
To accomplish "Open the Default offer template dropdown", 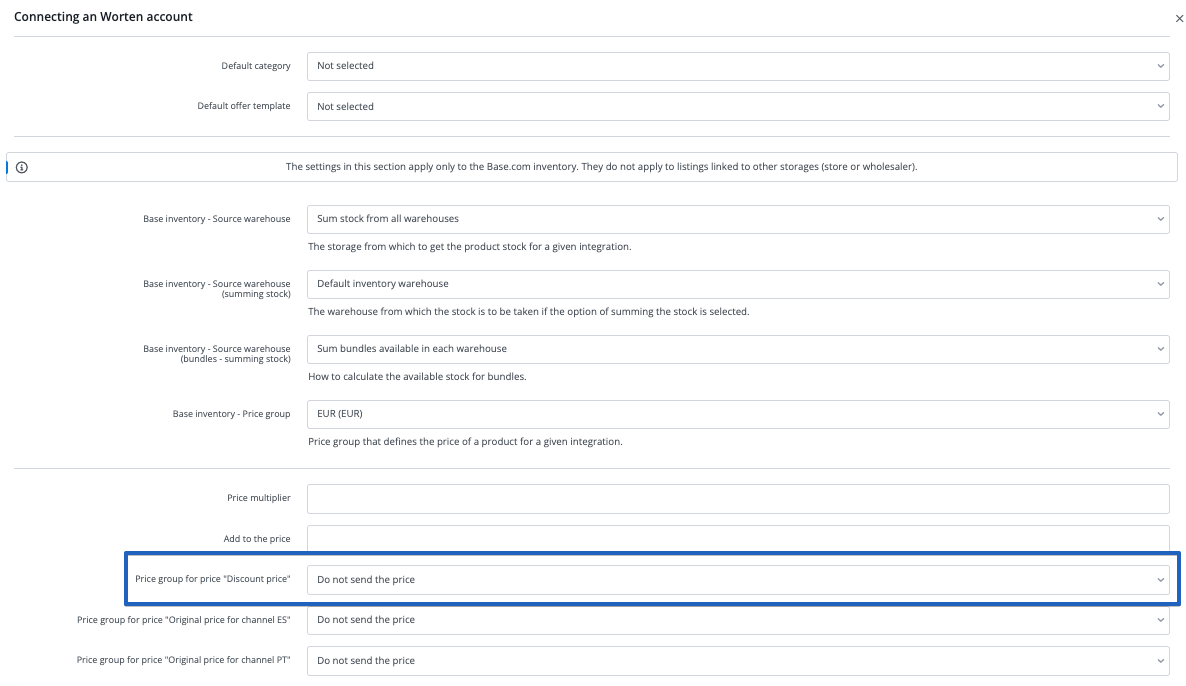I will (x=737, y=107).
